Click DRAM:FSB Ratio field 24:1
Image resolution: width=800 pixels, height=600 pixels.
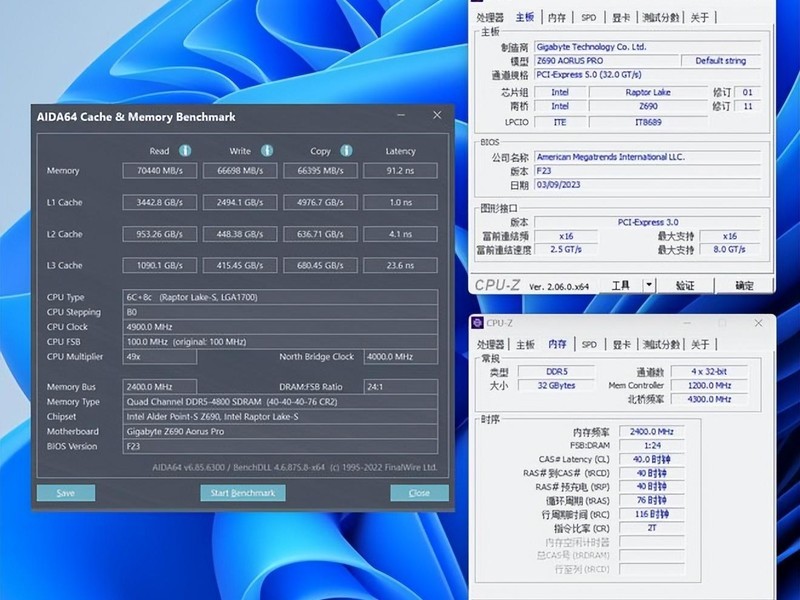pyautogui.click(x=401, y=387)
